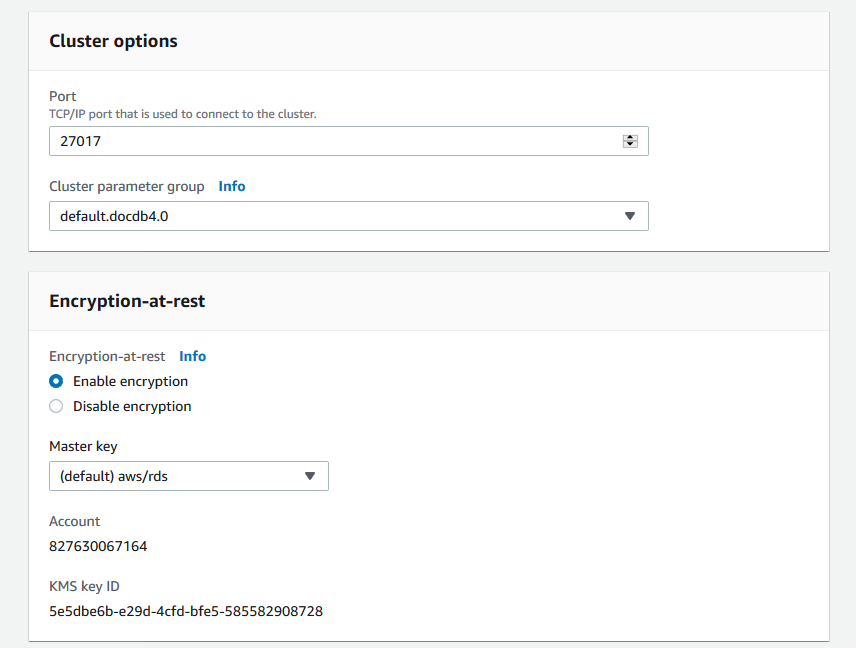The height and width of the screenshot is (648, 856).
Task: Click the Cluster options section header
Action: 113,41
